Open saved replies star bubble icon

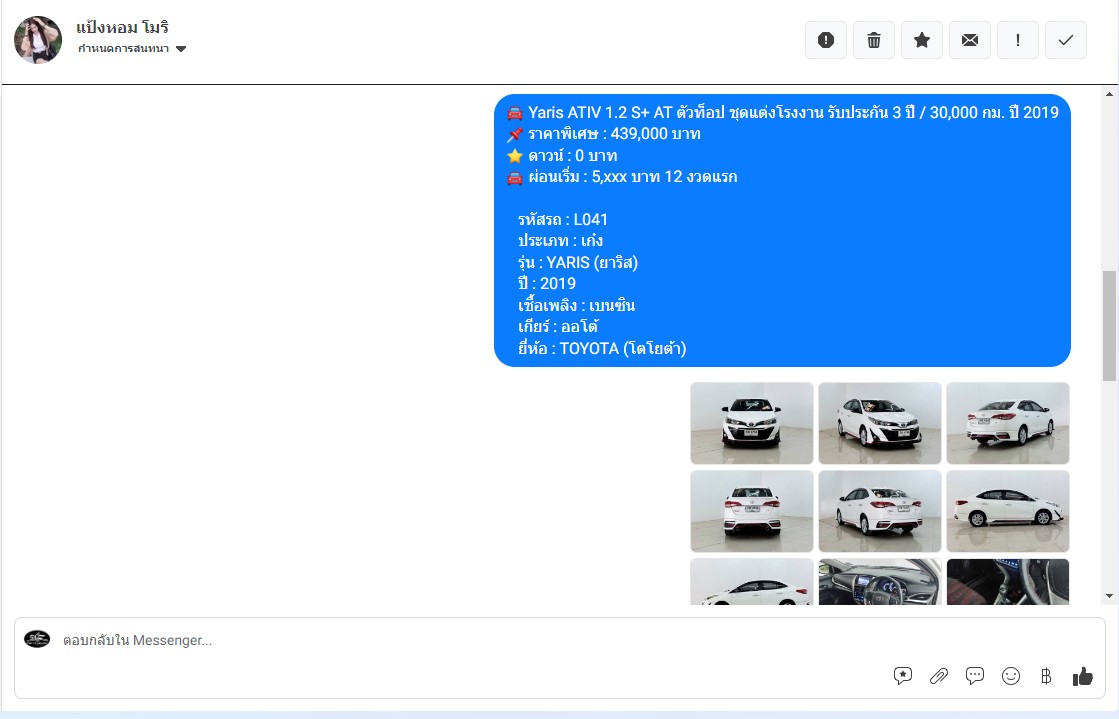[903, 676]
